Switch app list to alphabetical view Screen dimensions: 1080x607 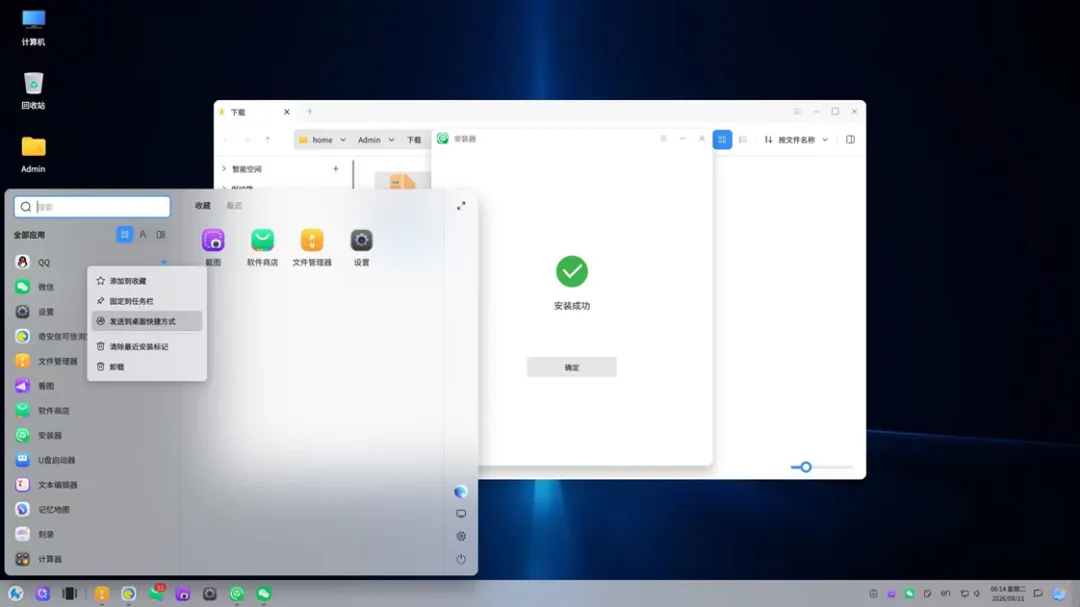click(143, 235)
